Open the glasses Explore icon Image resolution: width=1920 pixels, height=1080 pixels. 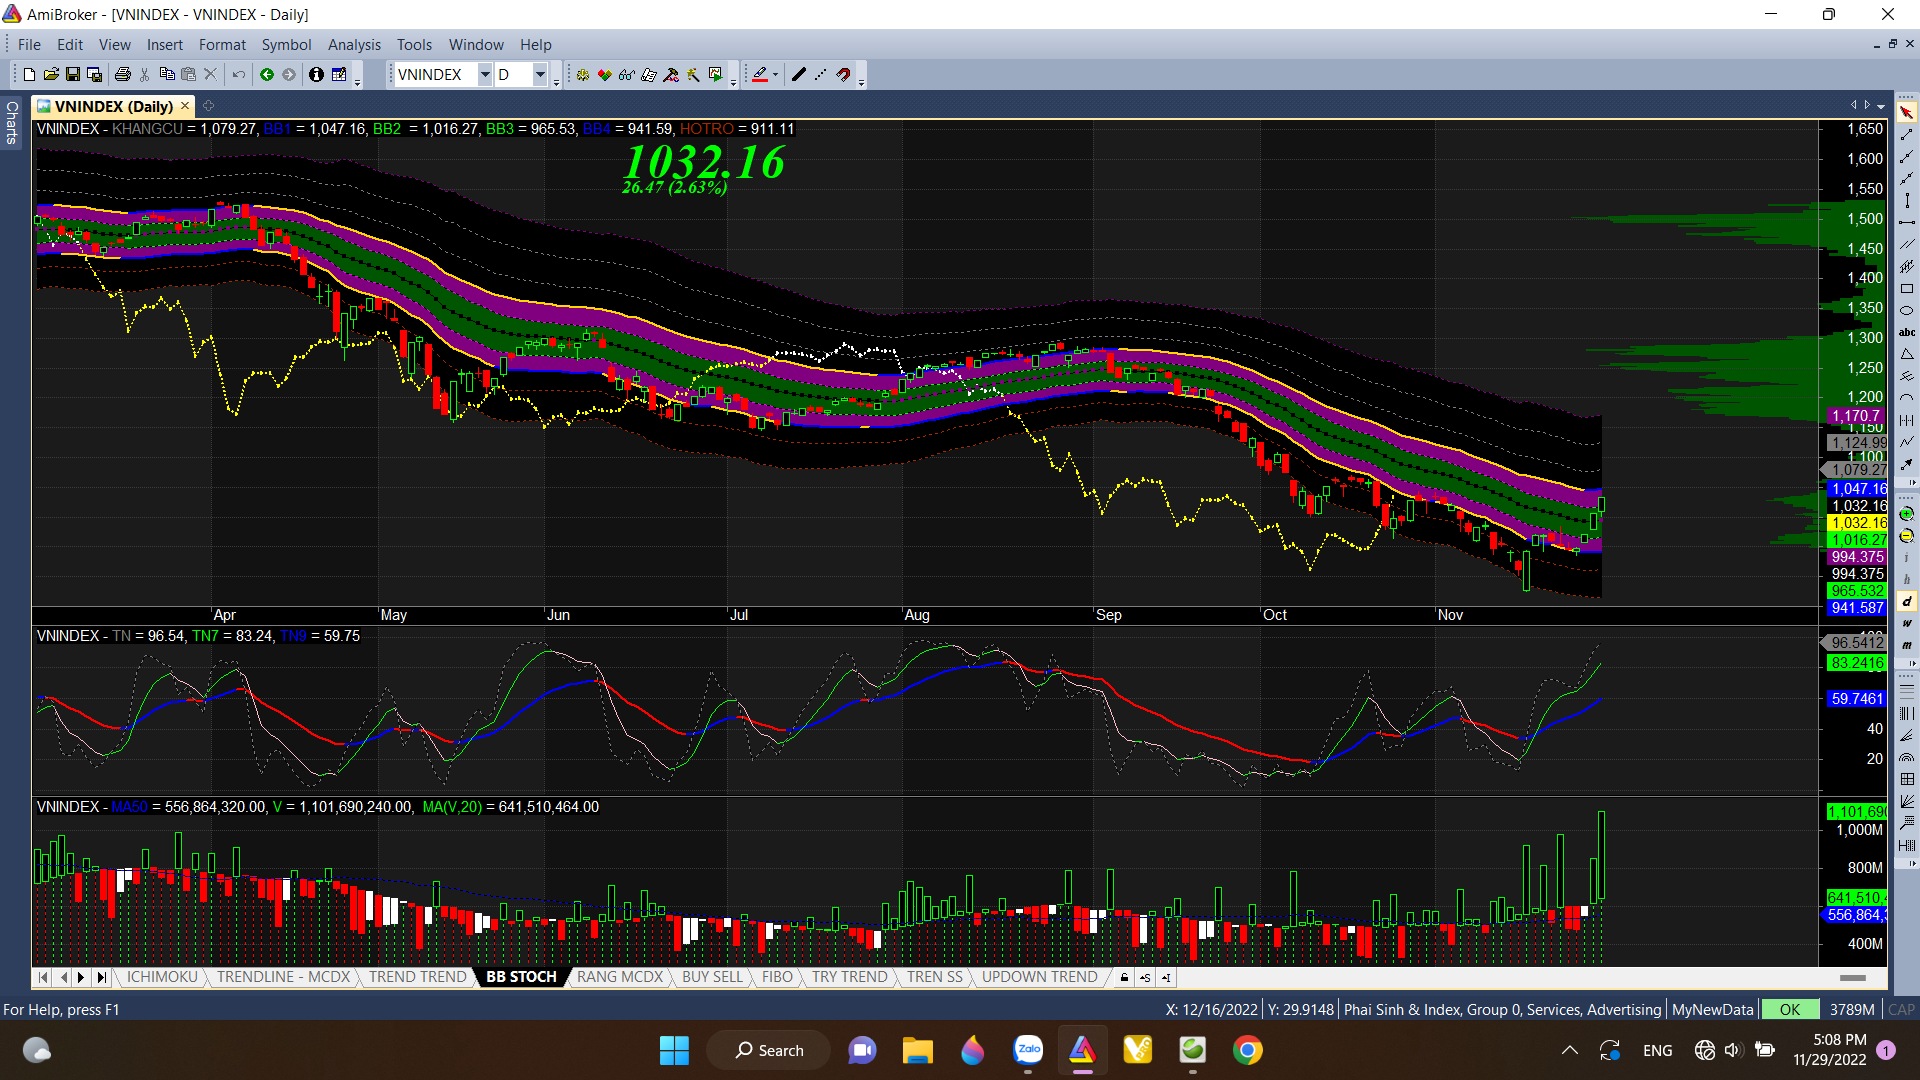pyautogui.click(x=627, y=74)
